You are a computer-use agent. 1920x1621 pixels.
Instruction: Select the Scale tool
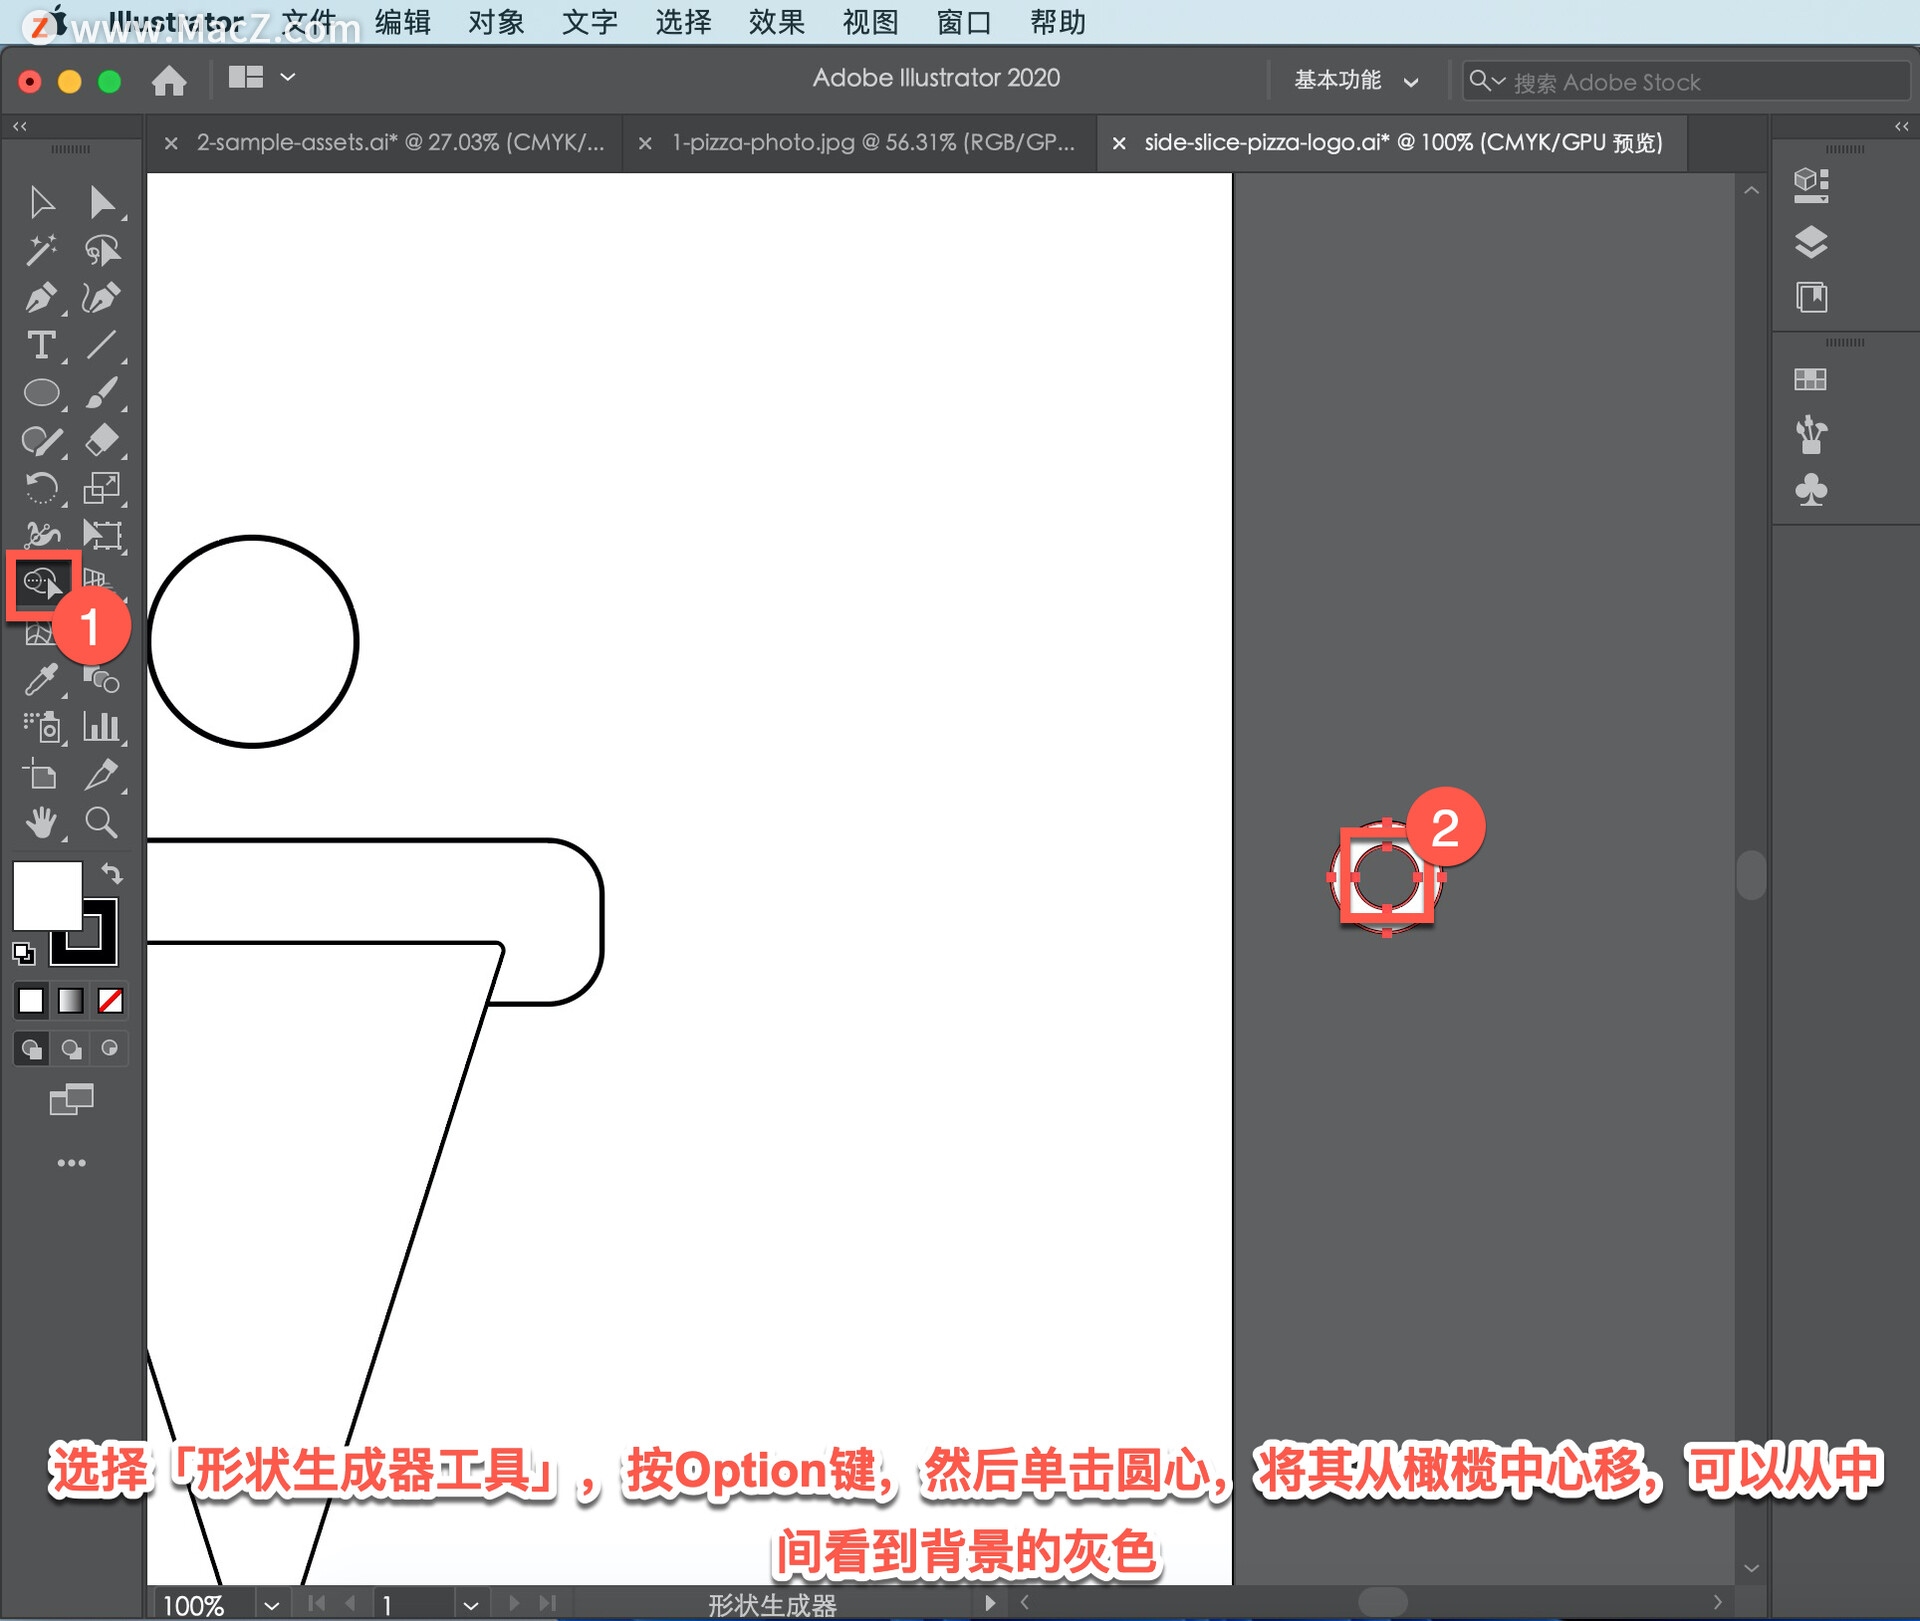[x=101, y=489]
